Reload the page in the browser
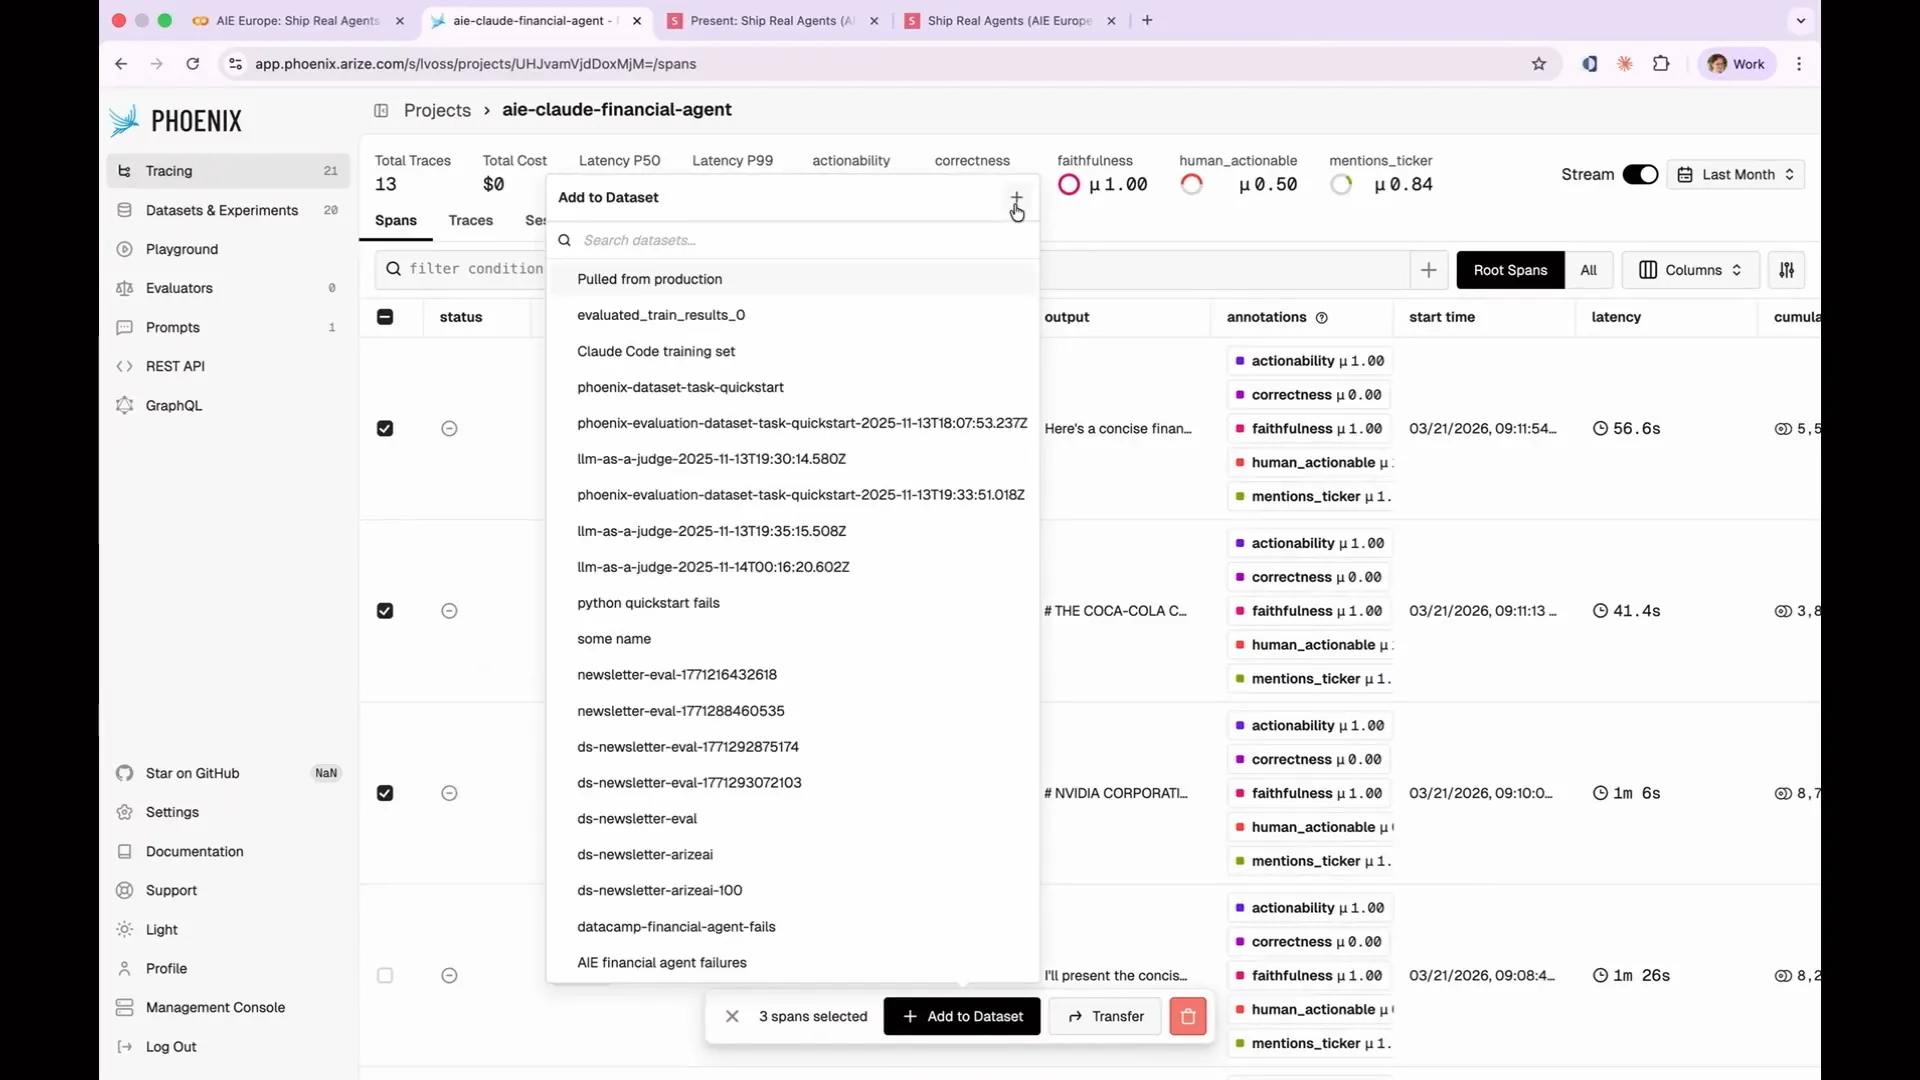Image resolution: width=1920 pixels, height=1080 pixels. 193,64
